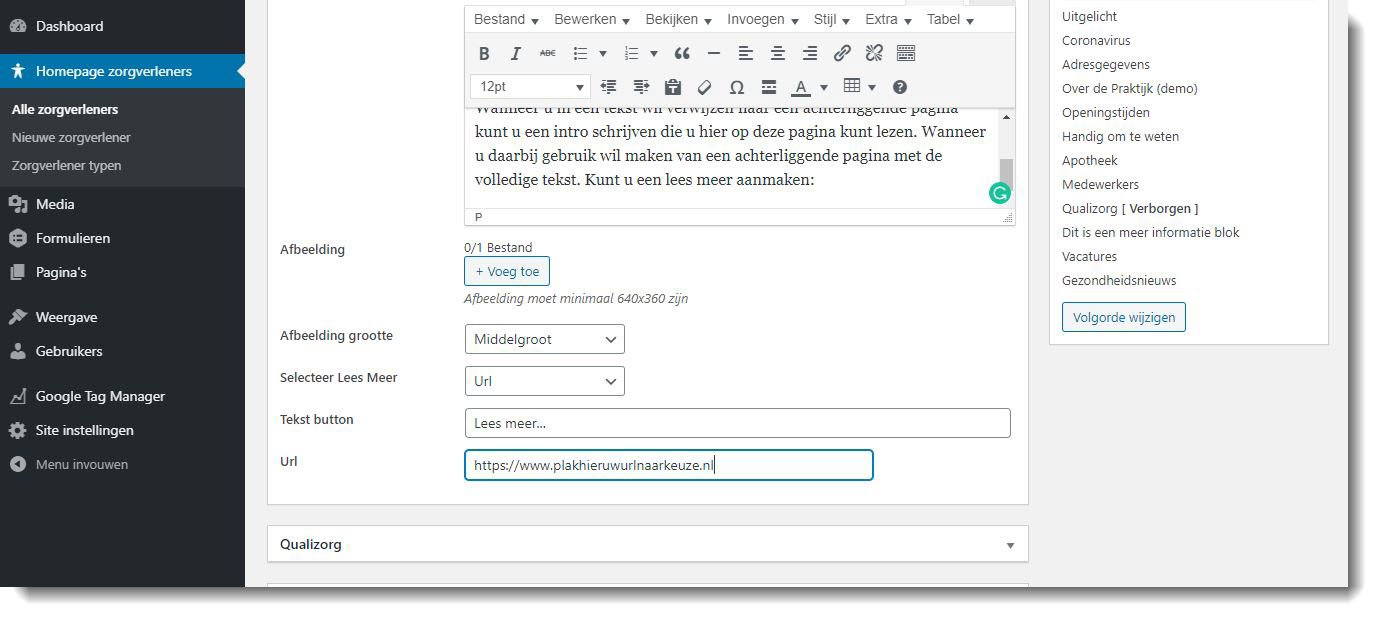Open the Extra menu

tap(888, 20)
